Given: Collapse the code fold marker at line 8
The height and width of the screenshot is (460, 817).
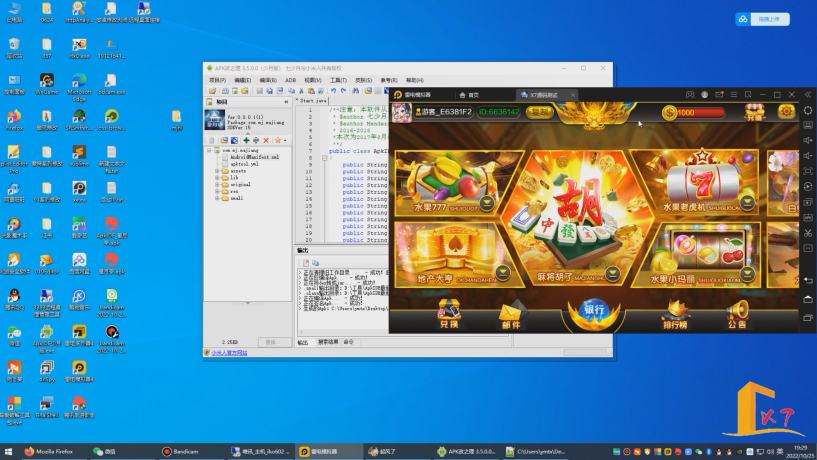Looking at the screenshot, I should coord(324,157).
